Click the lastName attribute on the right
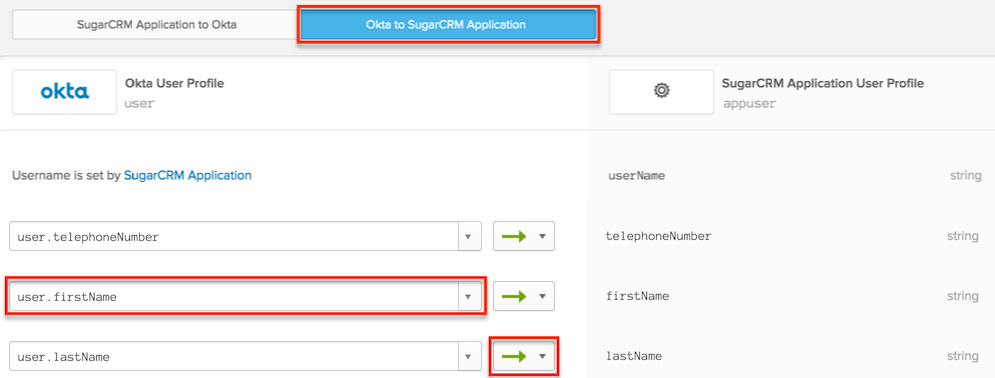The width and height of the screenshot is (995, 378). tap(635, 356)
